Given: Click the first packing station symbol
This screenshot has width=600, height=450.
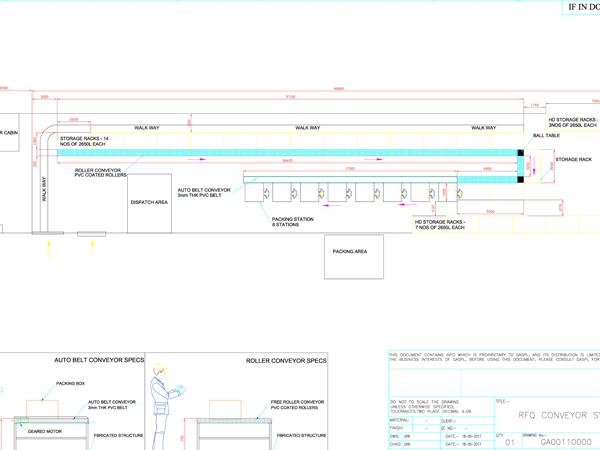Looking at the screenshot, I should 270,192.
